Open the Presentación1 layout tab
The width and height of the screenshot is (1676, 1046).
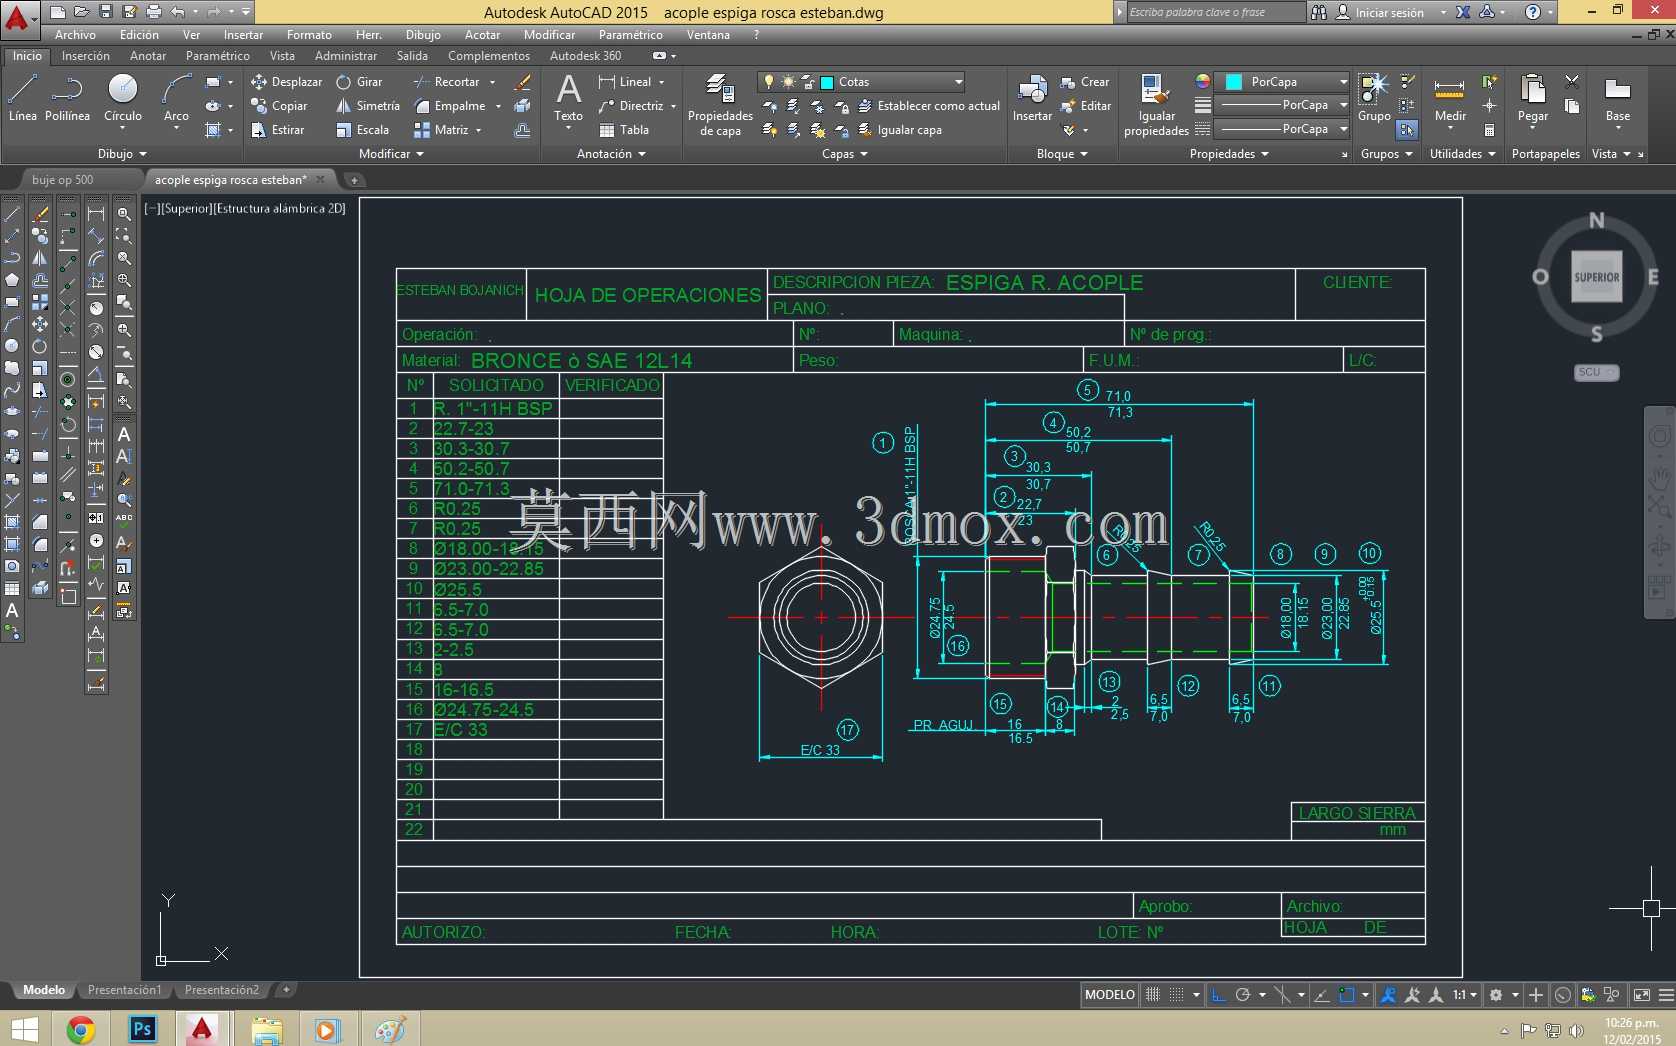click(124, 990)
